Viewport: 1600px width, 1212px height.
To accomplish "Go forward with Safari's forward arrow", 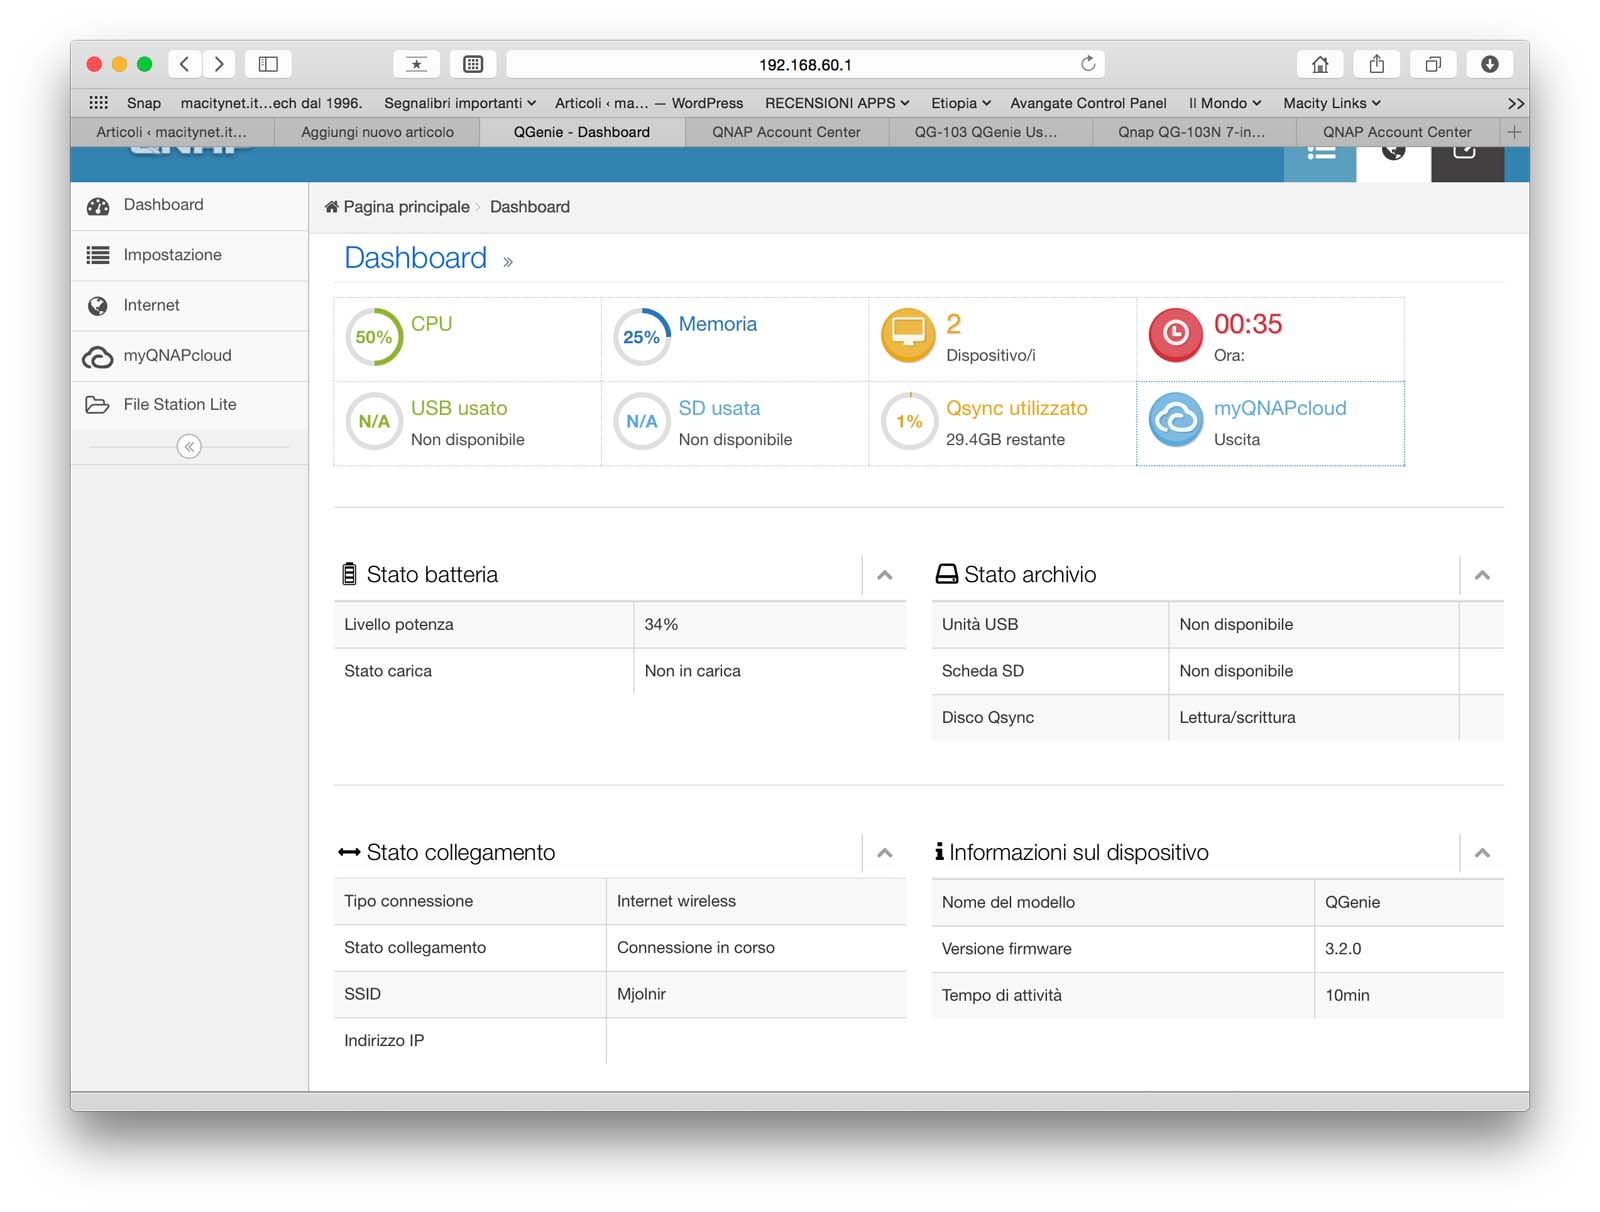I will pos(219,64).
